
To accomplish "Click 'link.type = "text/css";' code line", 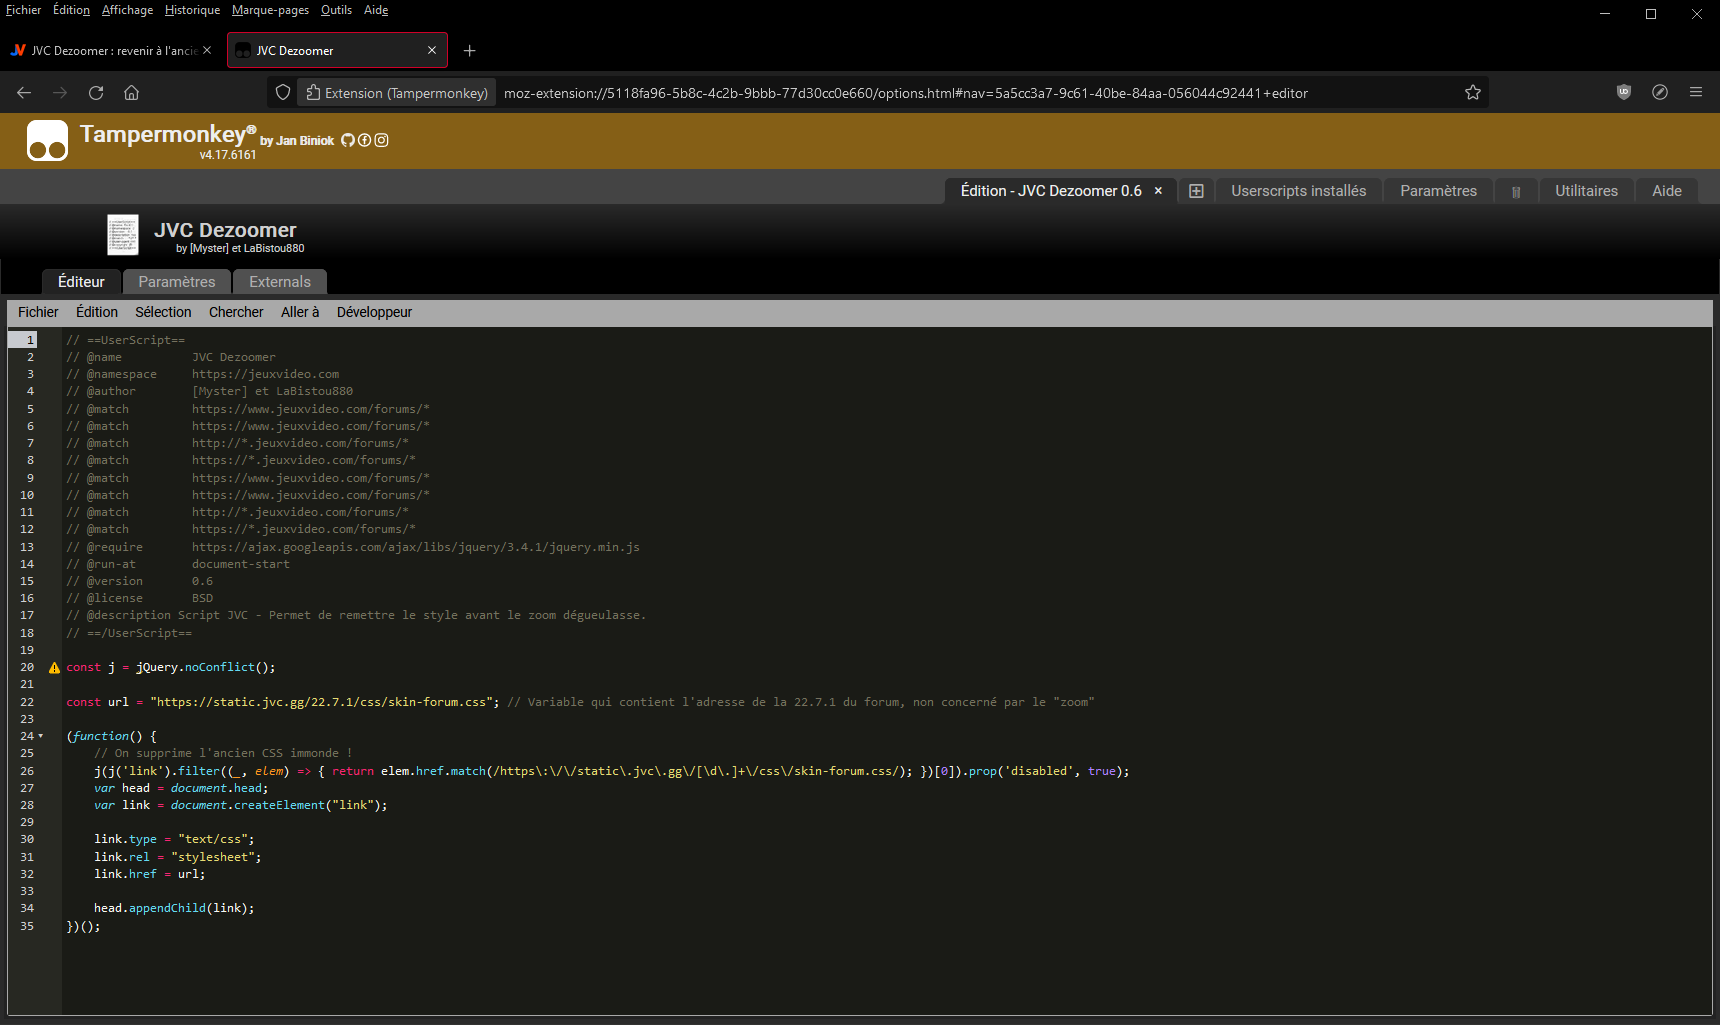I will [x=174, y=839].
